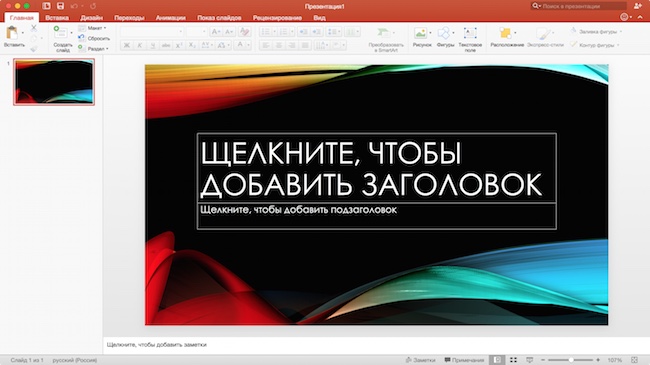Center the text alignment
Screen dimensions: 650x365
click(279, 45)
